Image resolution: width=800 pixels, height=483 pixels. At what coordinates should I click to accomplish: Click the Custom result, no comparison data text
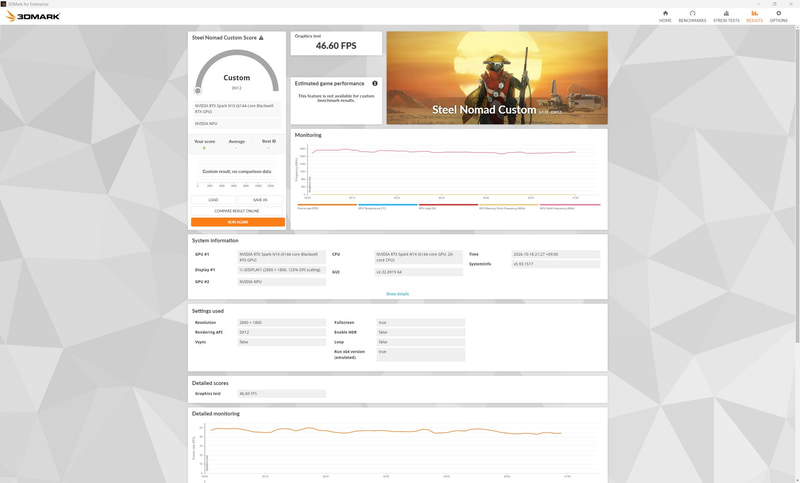[x=237, y=171]
